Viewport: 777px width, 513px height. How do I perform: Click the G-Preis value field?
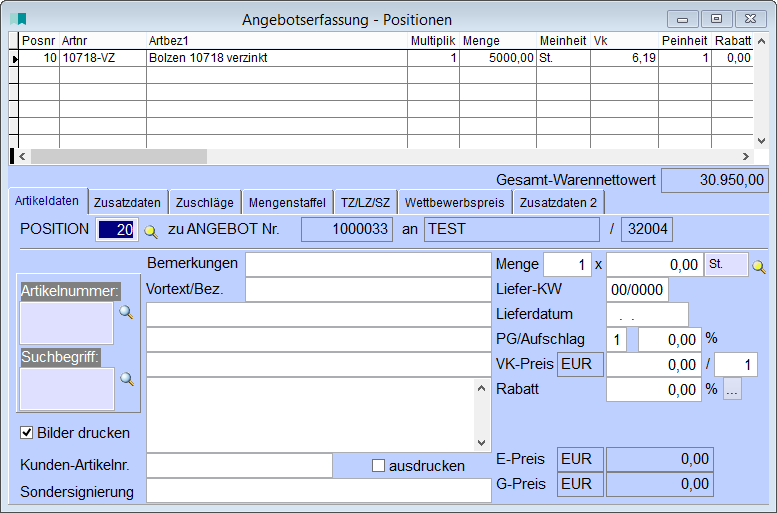pyautogui.click(x=660, y=484)
